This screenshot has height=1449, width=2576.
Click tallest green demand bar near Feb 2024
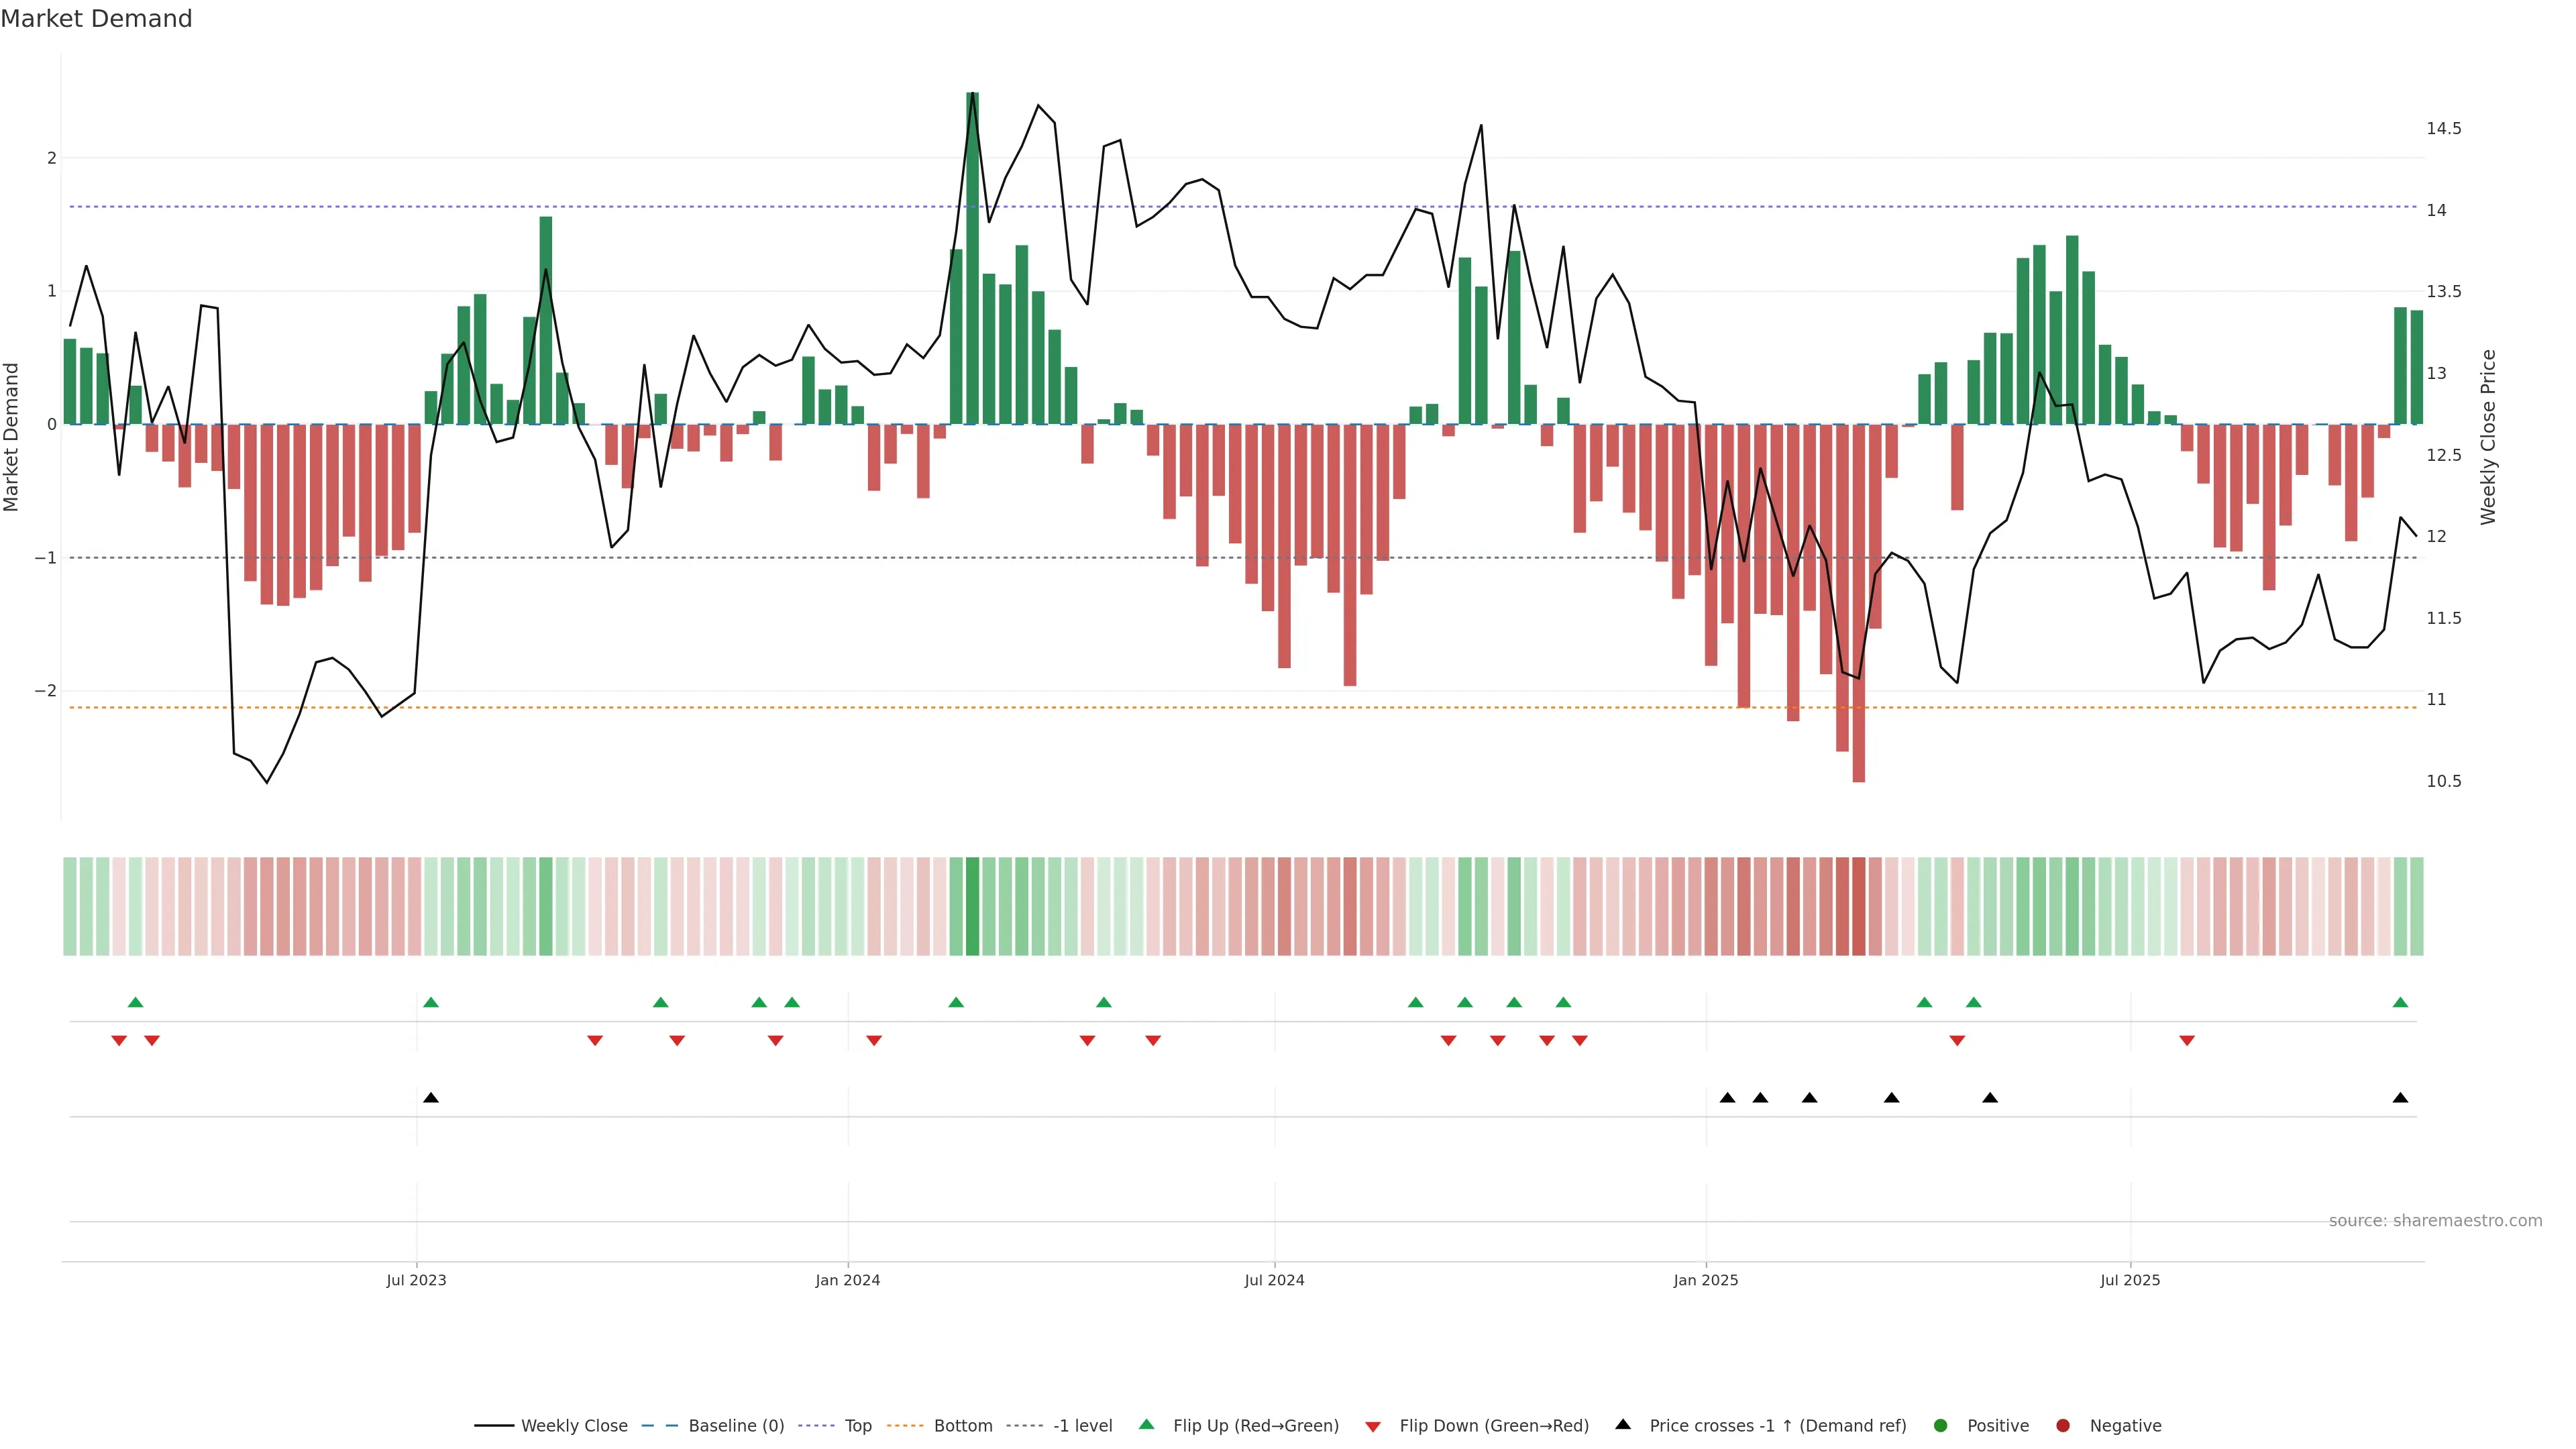tap(972, 260)
